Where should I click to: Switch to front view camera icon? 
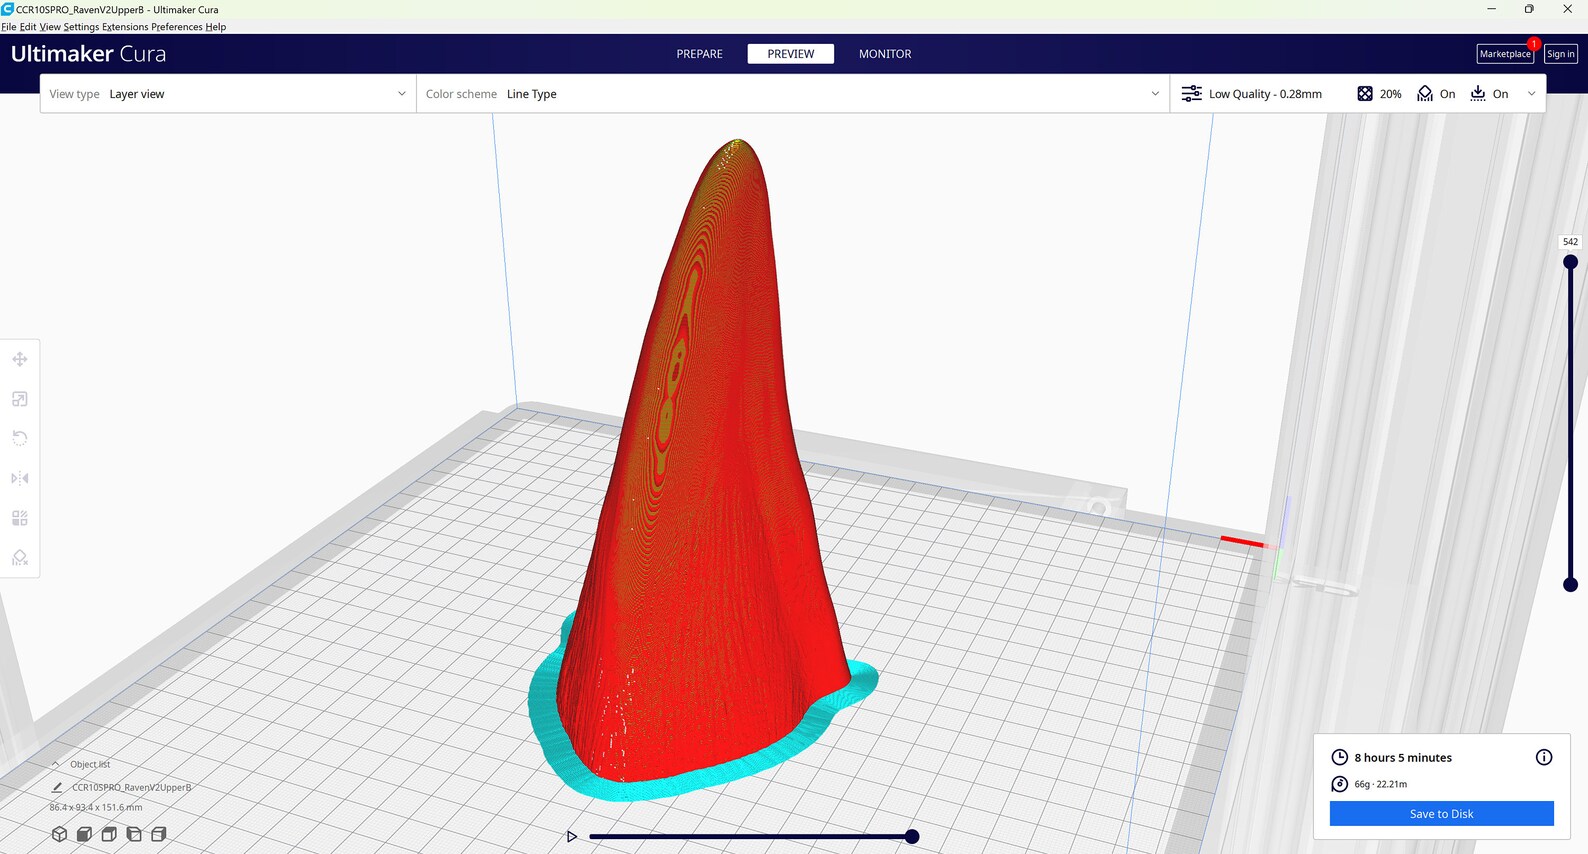coord(84,833)
